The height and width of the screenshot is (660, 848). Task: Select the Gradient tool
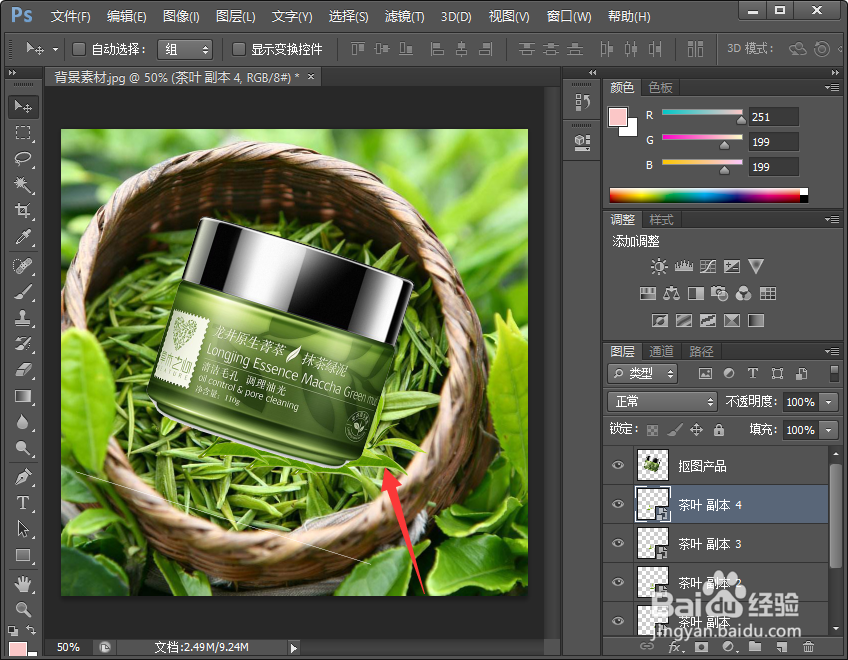pos(23,396)
